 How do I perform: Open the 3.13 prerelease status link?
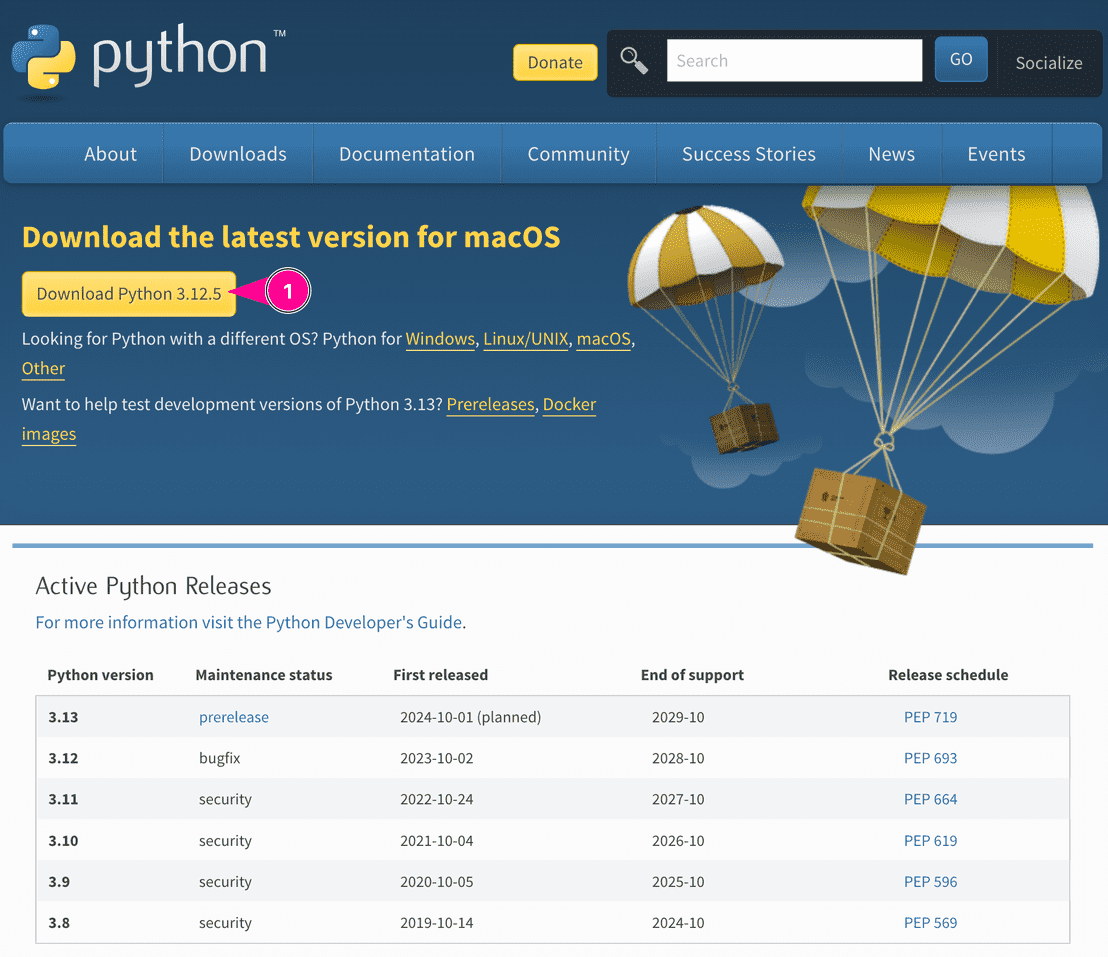[234, 716]
